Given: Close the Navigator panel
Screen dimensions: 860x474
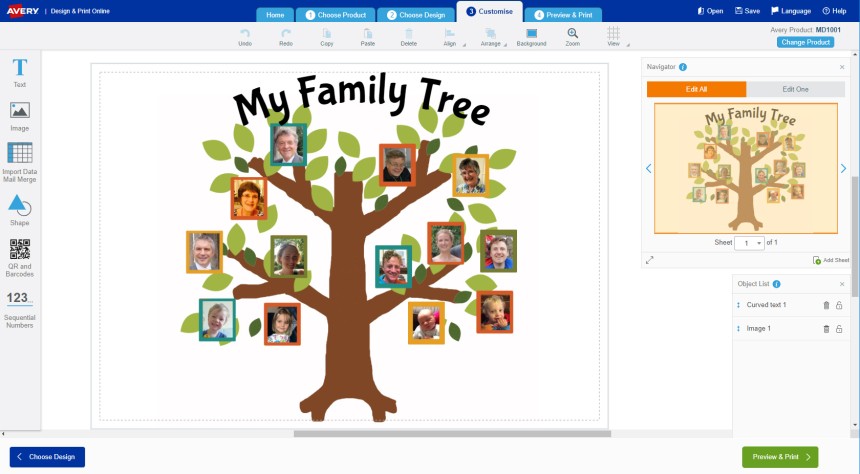Looking at the screenshot, I should pos(842,67).
